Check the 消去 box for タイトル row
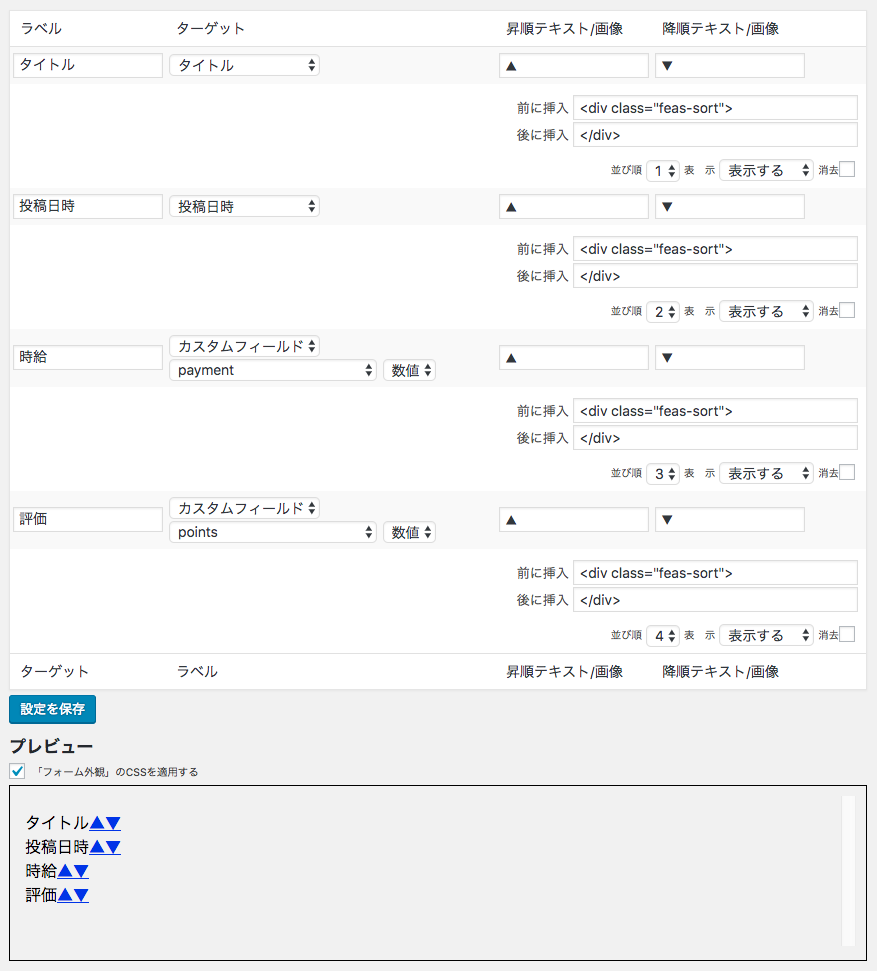Screen dimensions: 877x971 847,169
